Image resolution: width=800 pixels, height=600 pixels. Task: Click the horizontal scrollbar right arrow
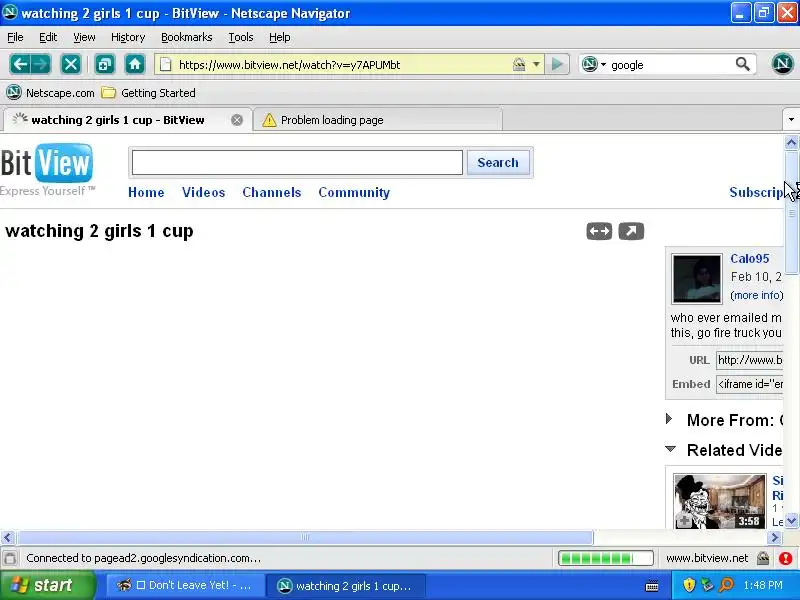coord(774,537)
